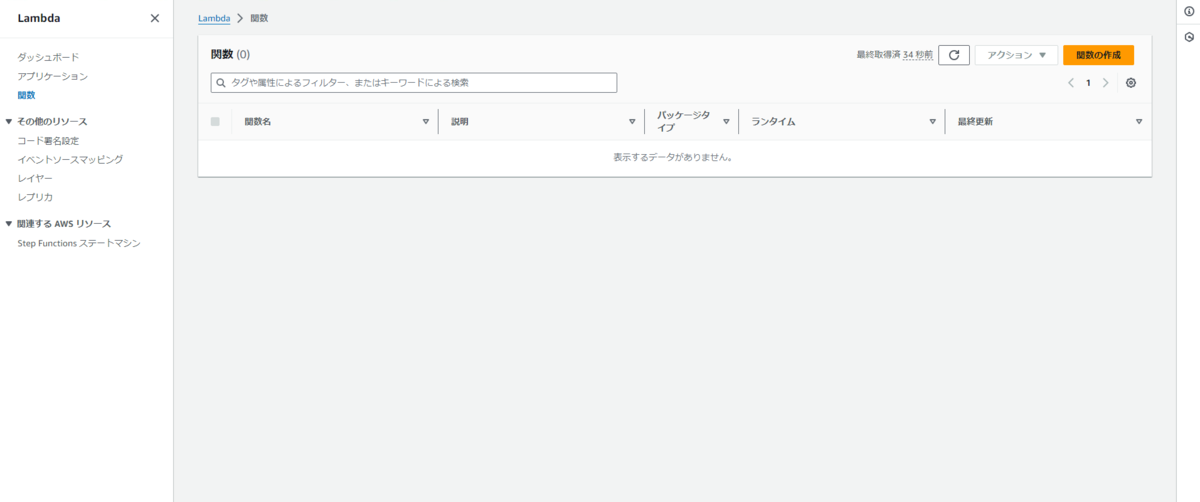Open アプリケーション in sidebar
Image resolution: width=1200 pixels, height=502 pixels.
(52, 76)
